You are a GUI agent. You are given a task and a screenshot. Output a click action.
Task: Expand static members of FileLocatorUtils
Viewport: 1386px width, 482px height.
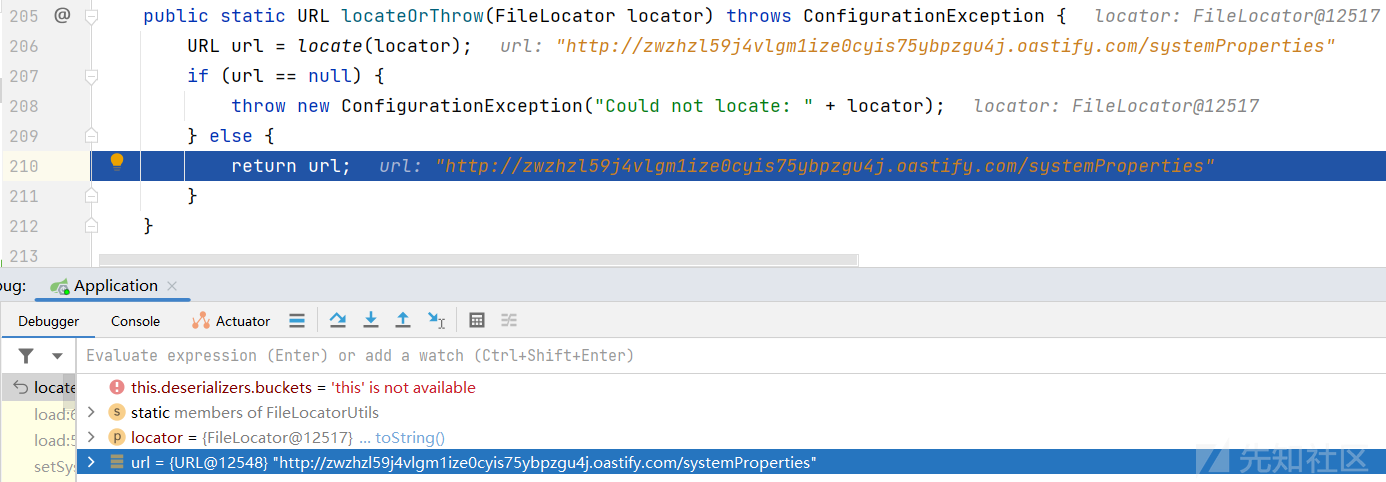point(91,412)
